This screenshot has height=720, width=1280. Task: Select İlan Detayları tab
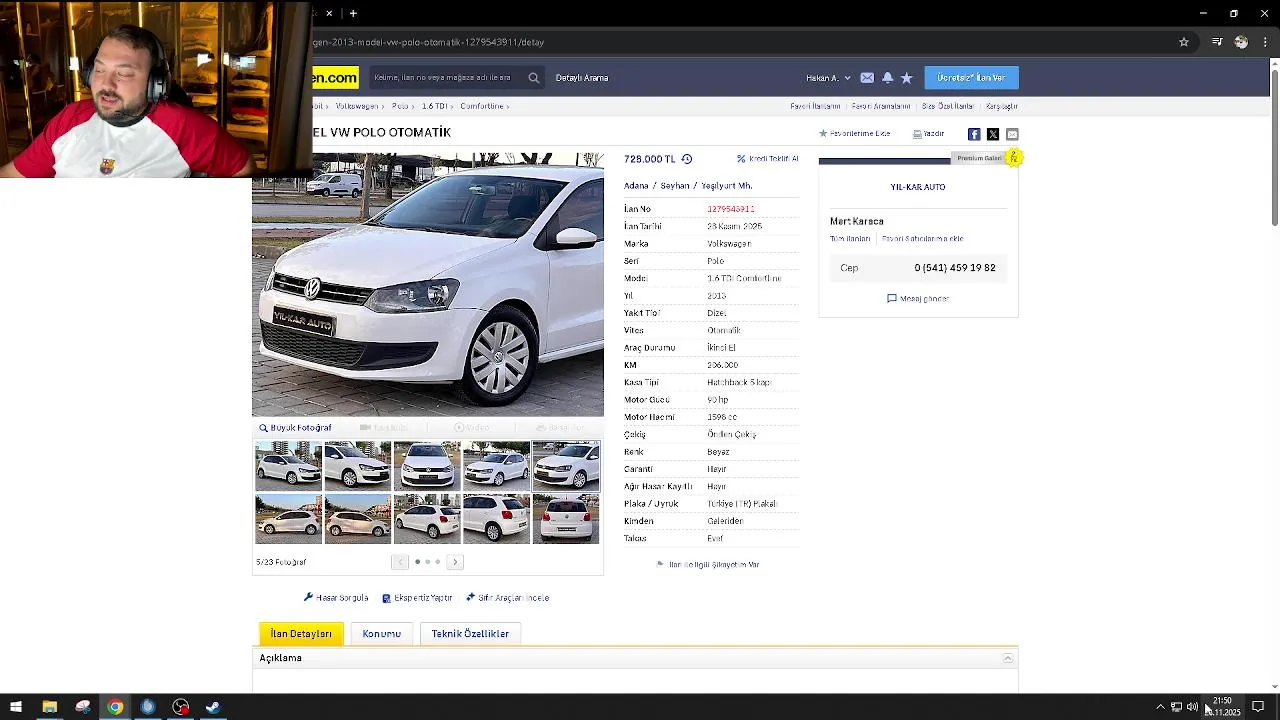[x=301, y=634]
